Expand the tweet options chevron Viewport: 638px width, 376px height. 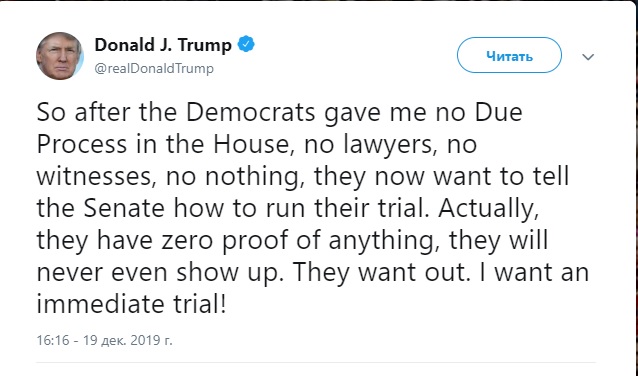pyautogui.click(x=588, y=57)
